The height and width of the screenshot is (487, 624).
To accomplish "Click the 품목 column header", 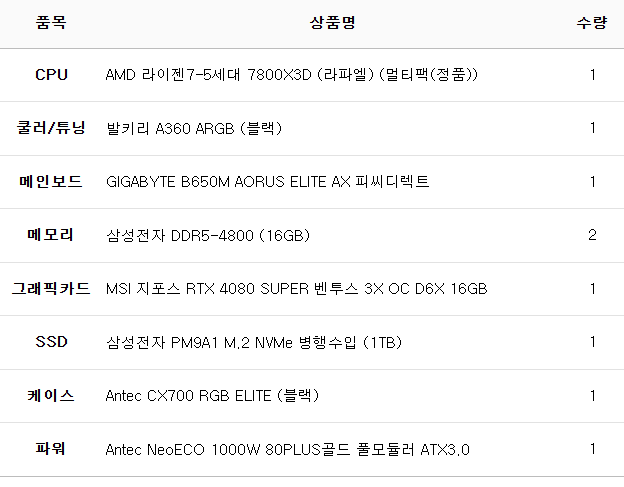I will tap(51, 22).
